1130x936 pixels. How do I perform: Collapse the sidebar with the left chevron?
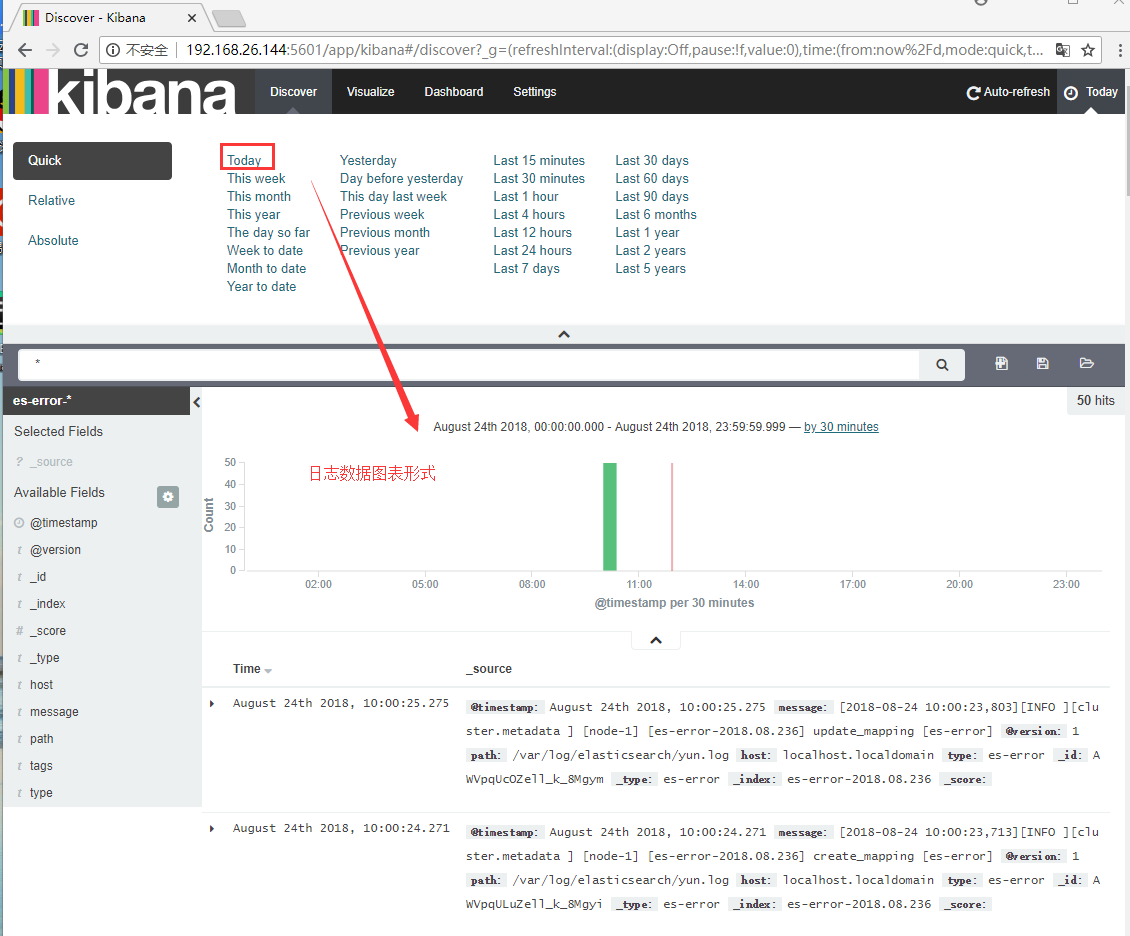196,401
